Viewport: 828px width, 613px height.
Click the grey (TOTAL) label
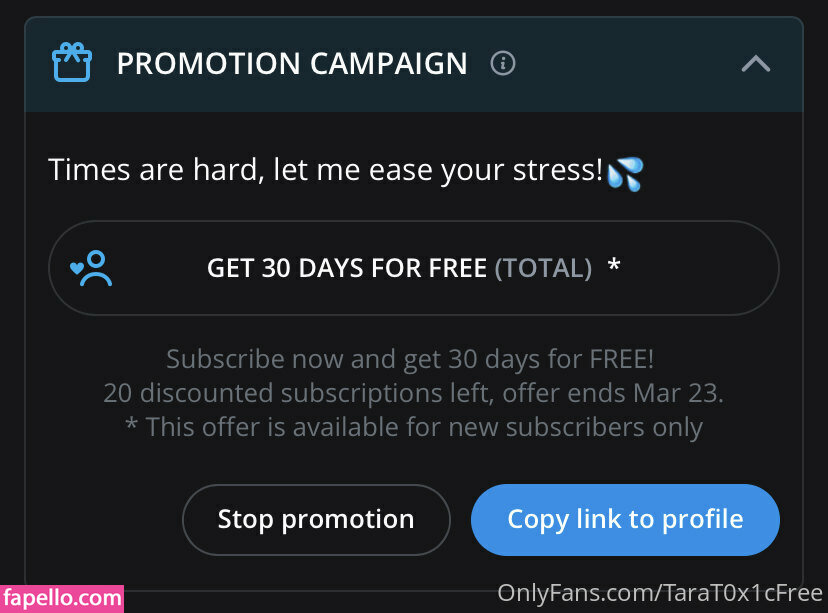coord(543,268)
